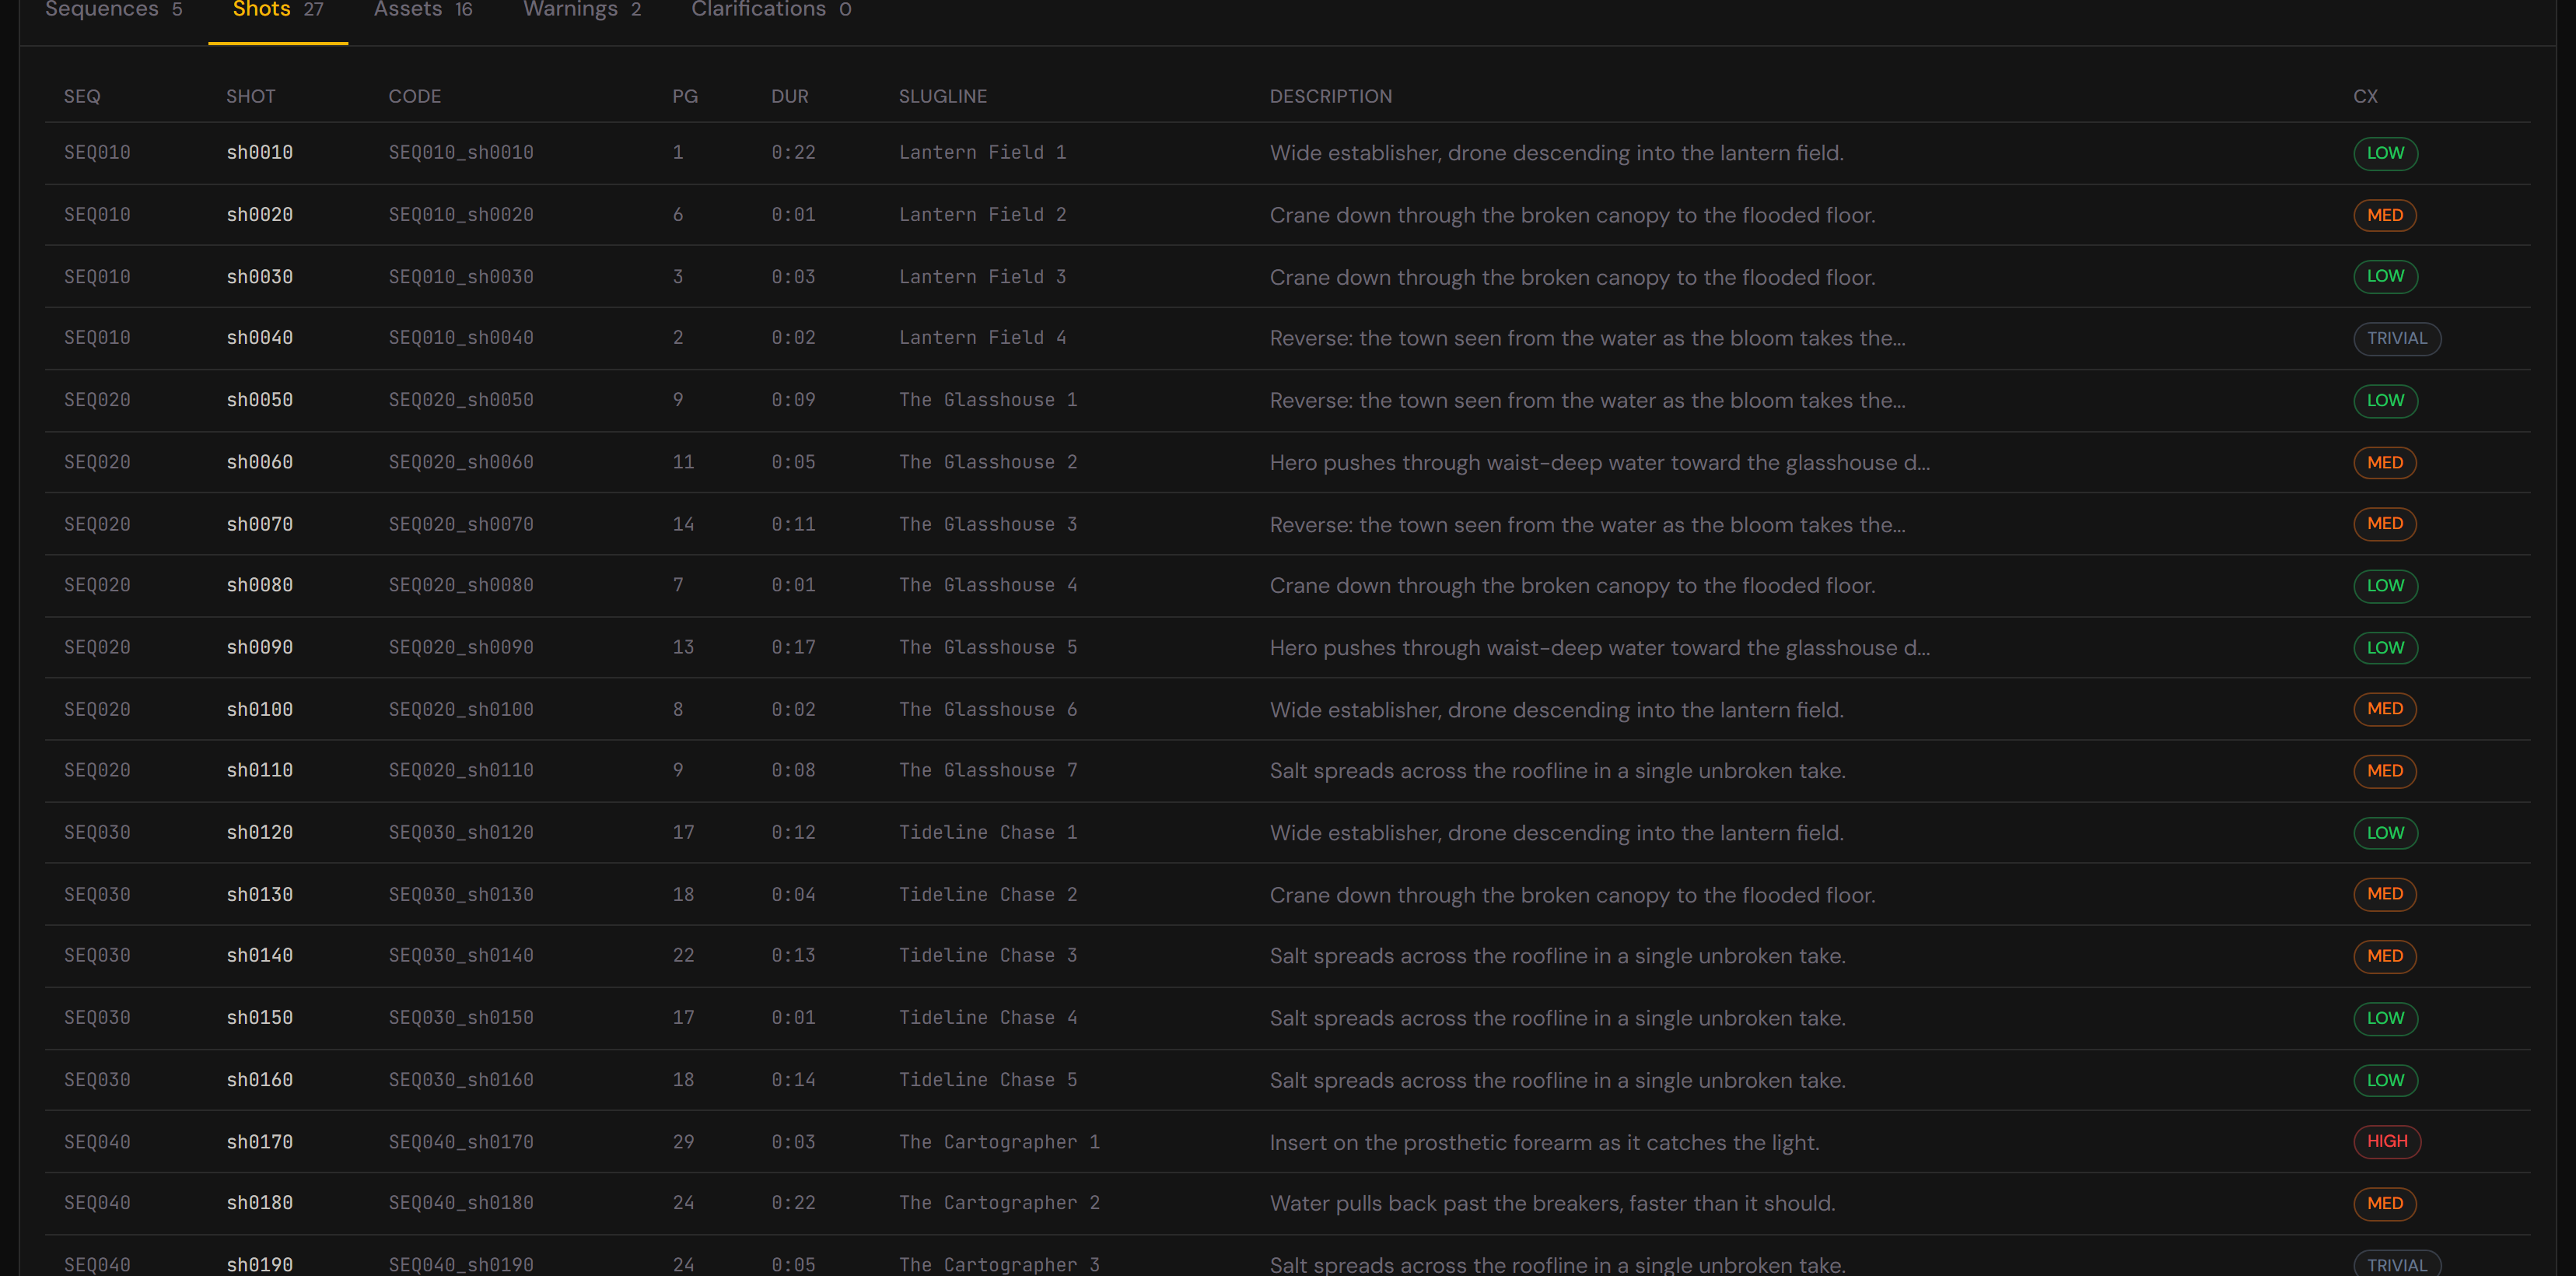Click the SLUGLINE column header
The height and width of the screenshot is (1276, 2576).
click(942, 96)
